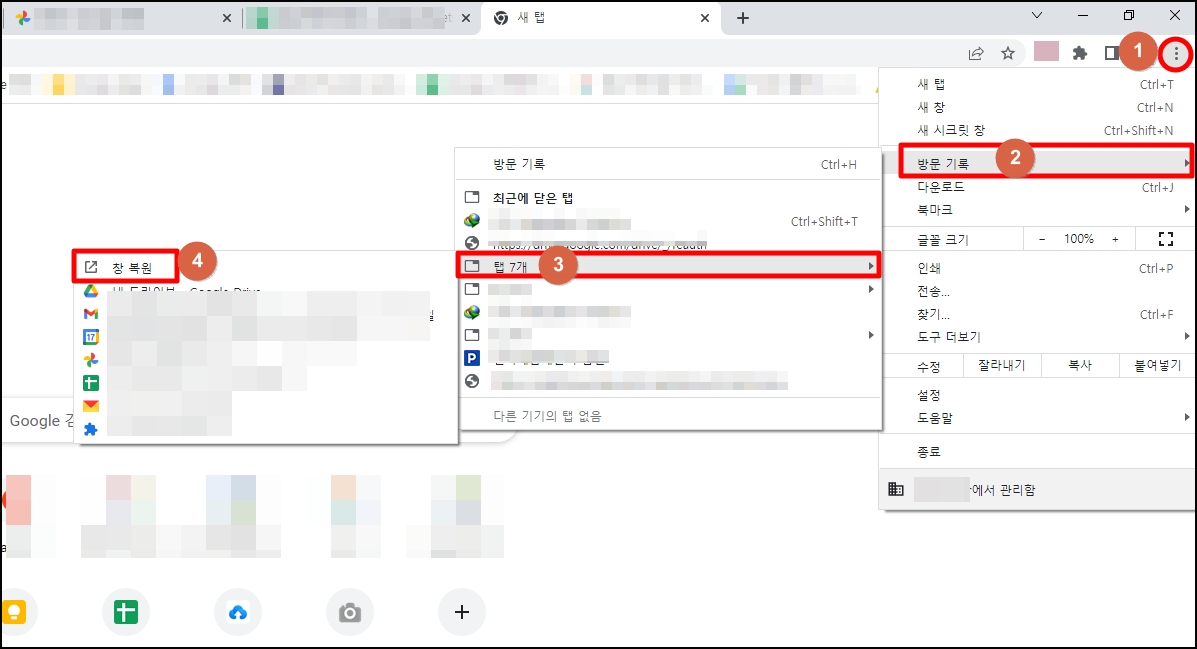1197x649 pixels.
Task: Select the Google Drive icon in the submenu
Action: tap(92, 291)
